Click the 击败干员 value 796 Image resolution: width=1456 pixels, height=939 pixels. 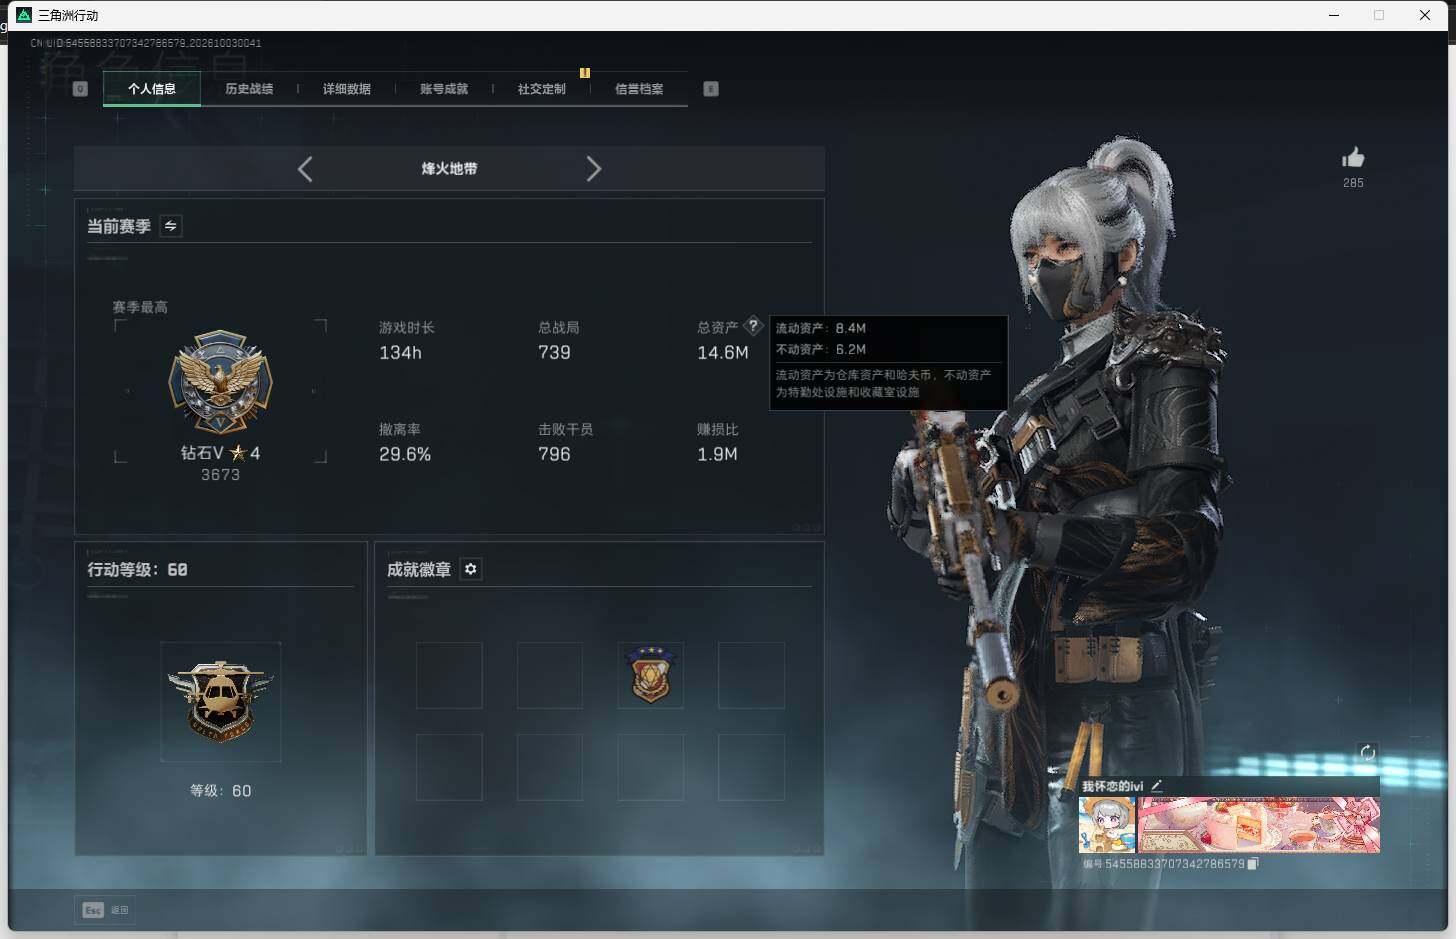tap(554, 455)
